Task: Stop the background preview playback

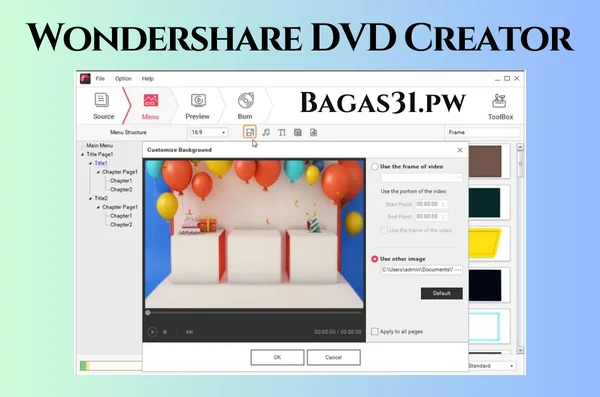Action: tap(165, 332)
